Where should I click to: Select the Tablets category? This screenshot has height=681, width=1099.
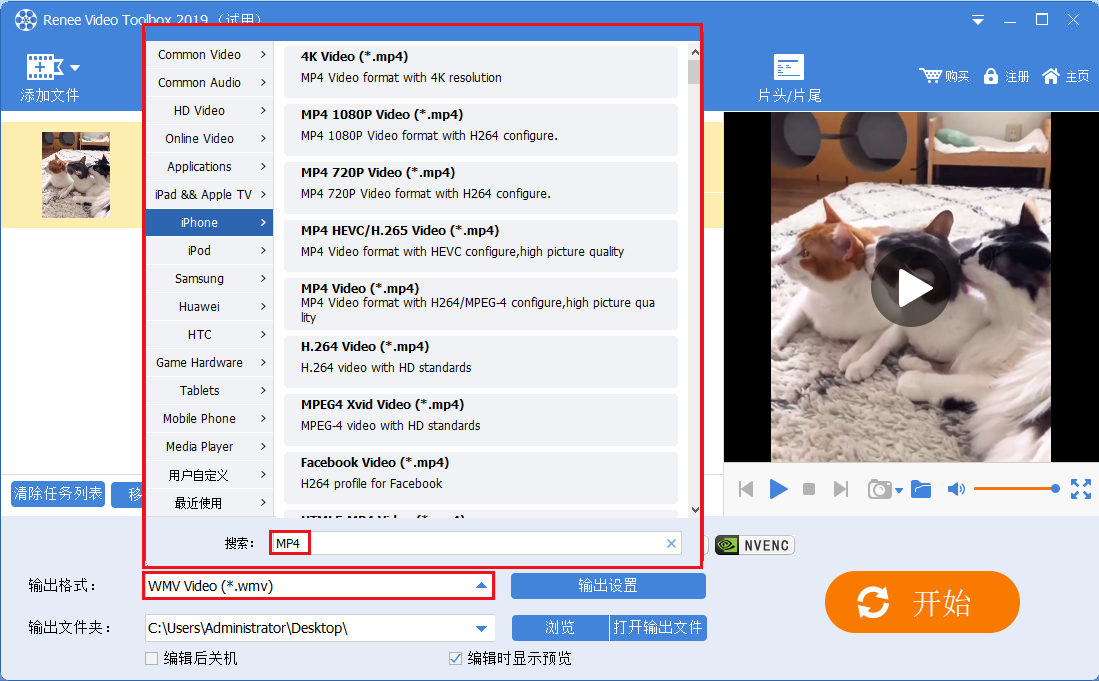(x=210, y=391)
